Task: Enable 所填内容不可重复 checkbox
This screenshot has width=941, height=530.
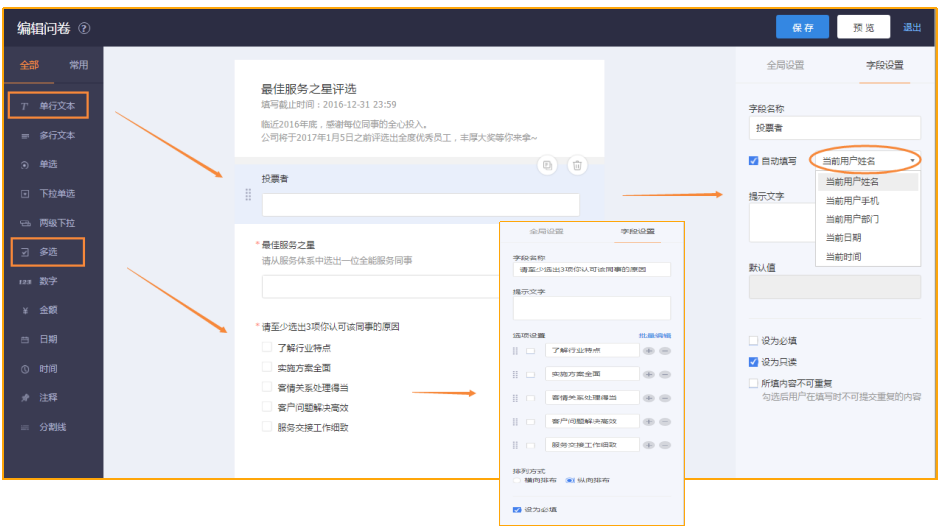Action: (754, 383)
